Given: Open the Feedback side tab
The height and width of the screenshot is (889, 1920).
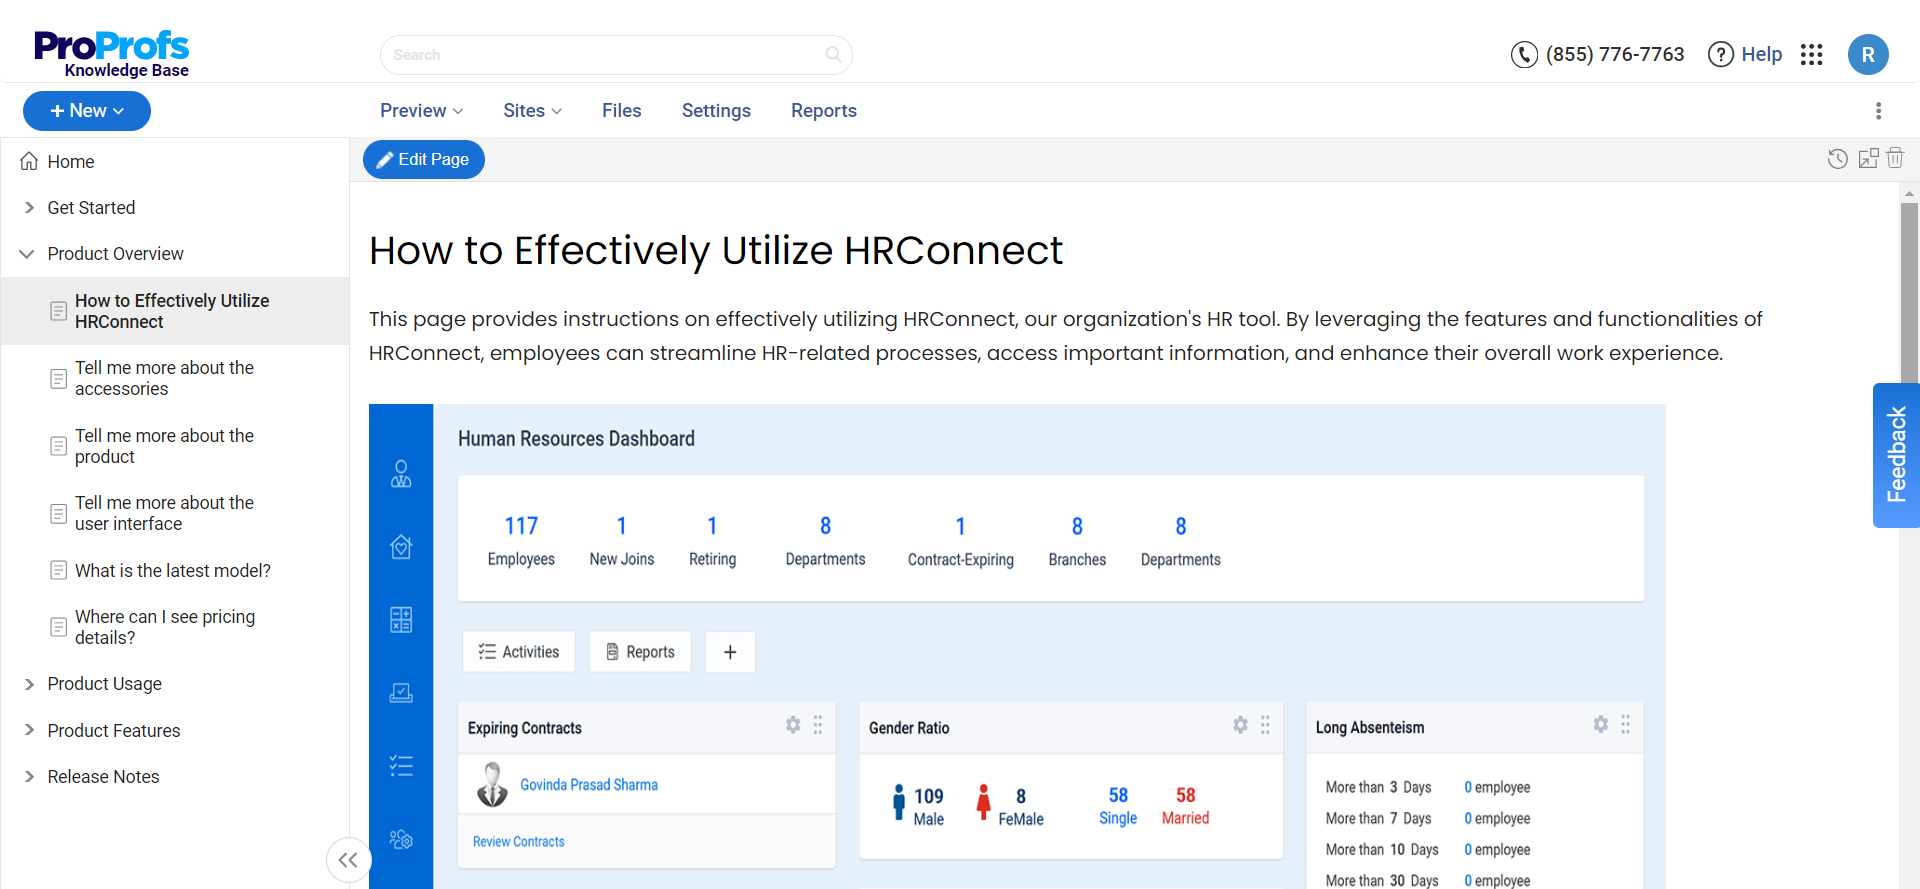Looking at the screenshot, I should 1896,455.
